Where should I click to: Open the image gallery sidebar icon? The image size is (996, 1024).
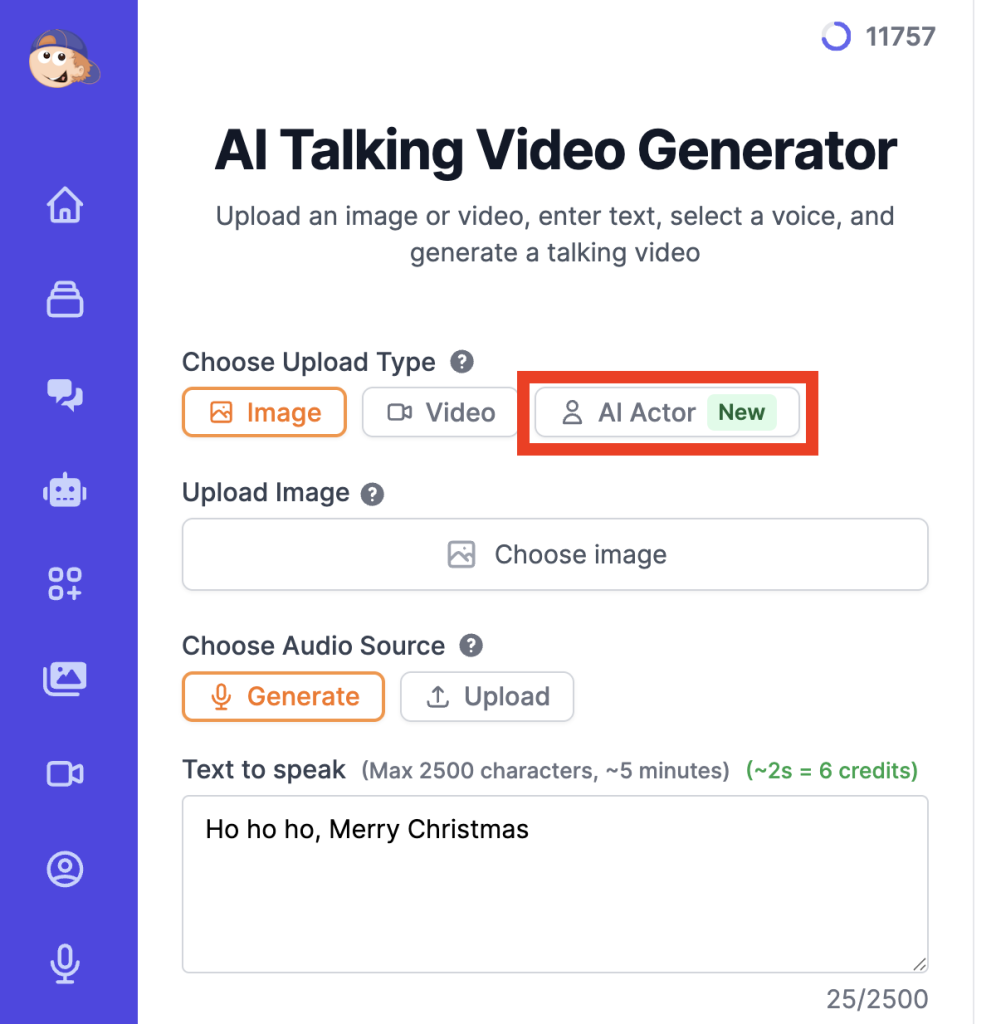click(66, 679)
